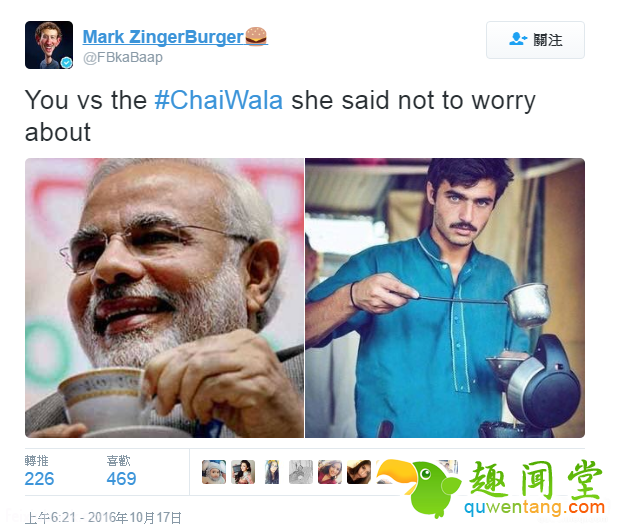Open the second liker avatar thumbnail

tap(243, 472)
